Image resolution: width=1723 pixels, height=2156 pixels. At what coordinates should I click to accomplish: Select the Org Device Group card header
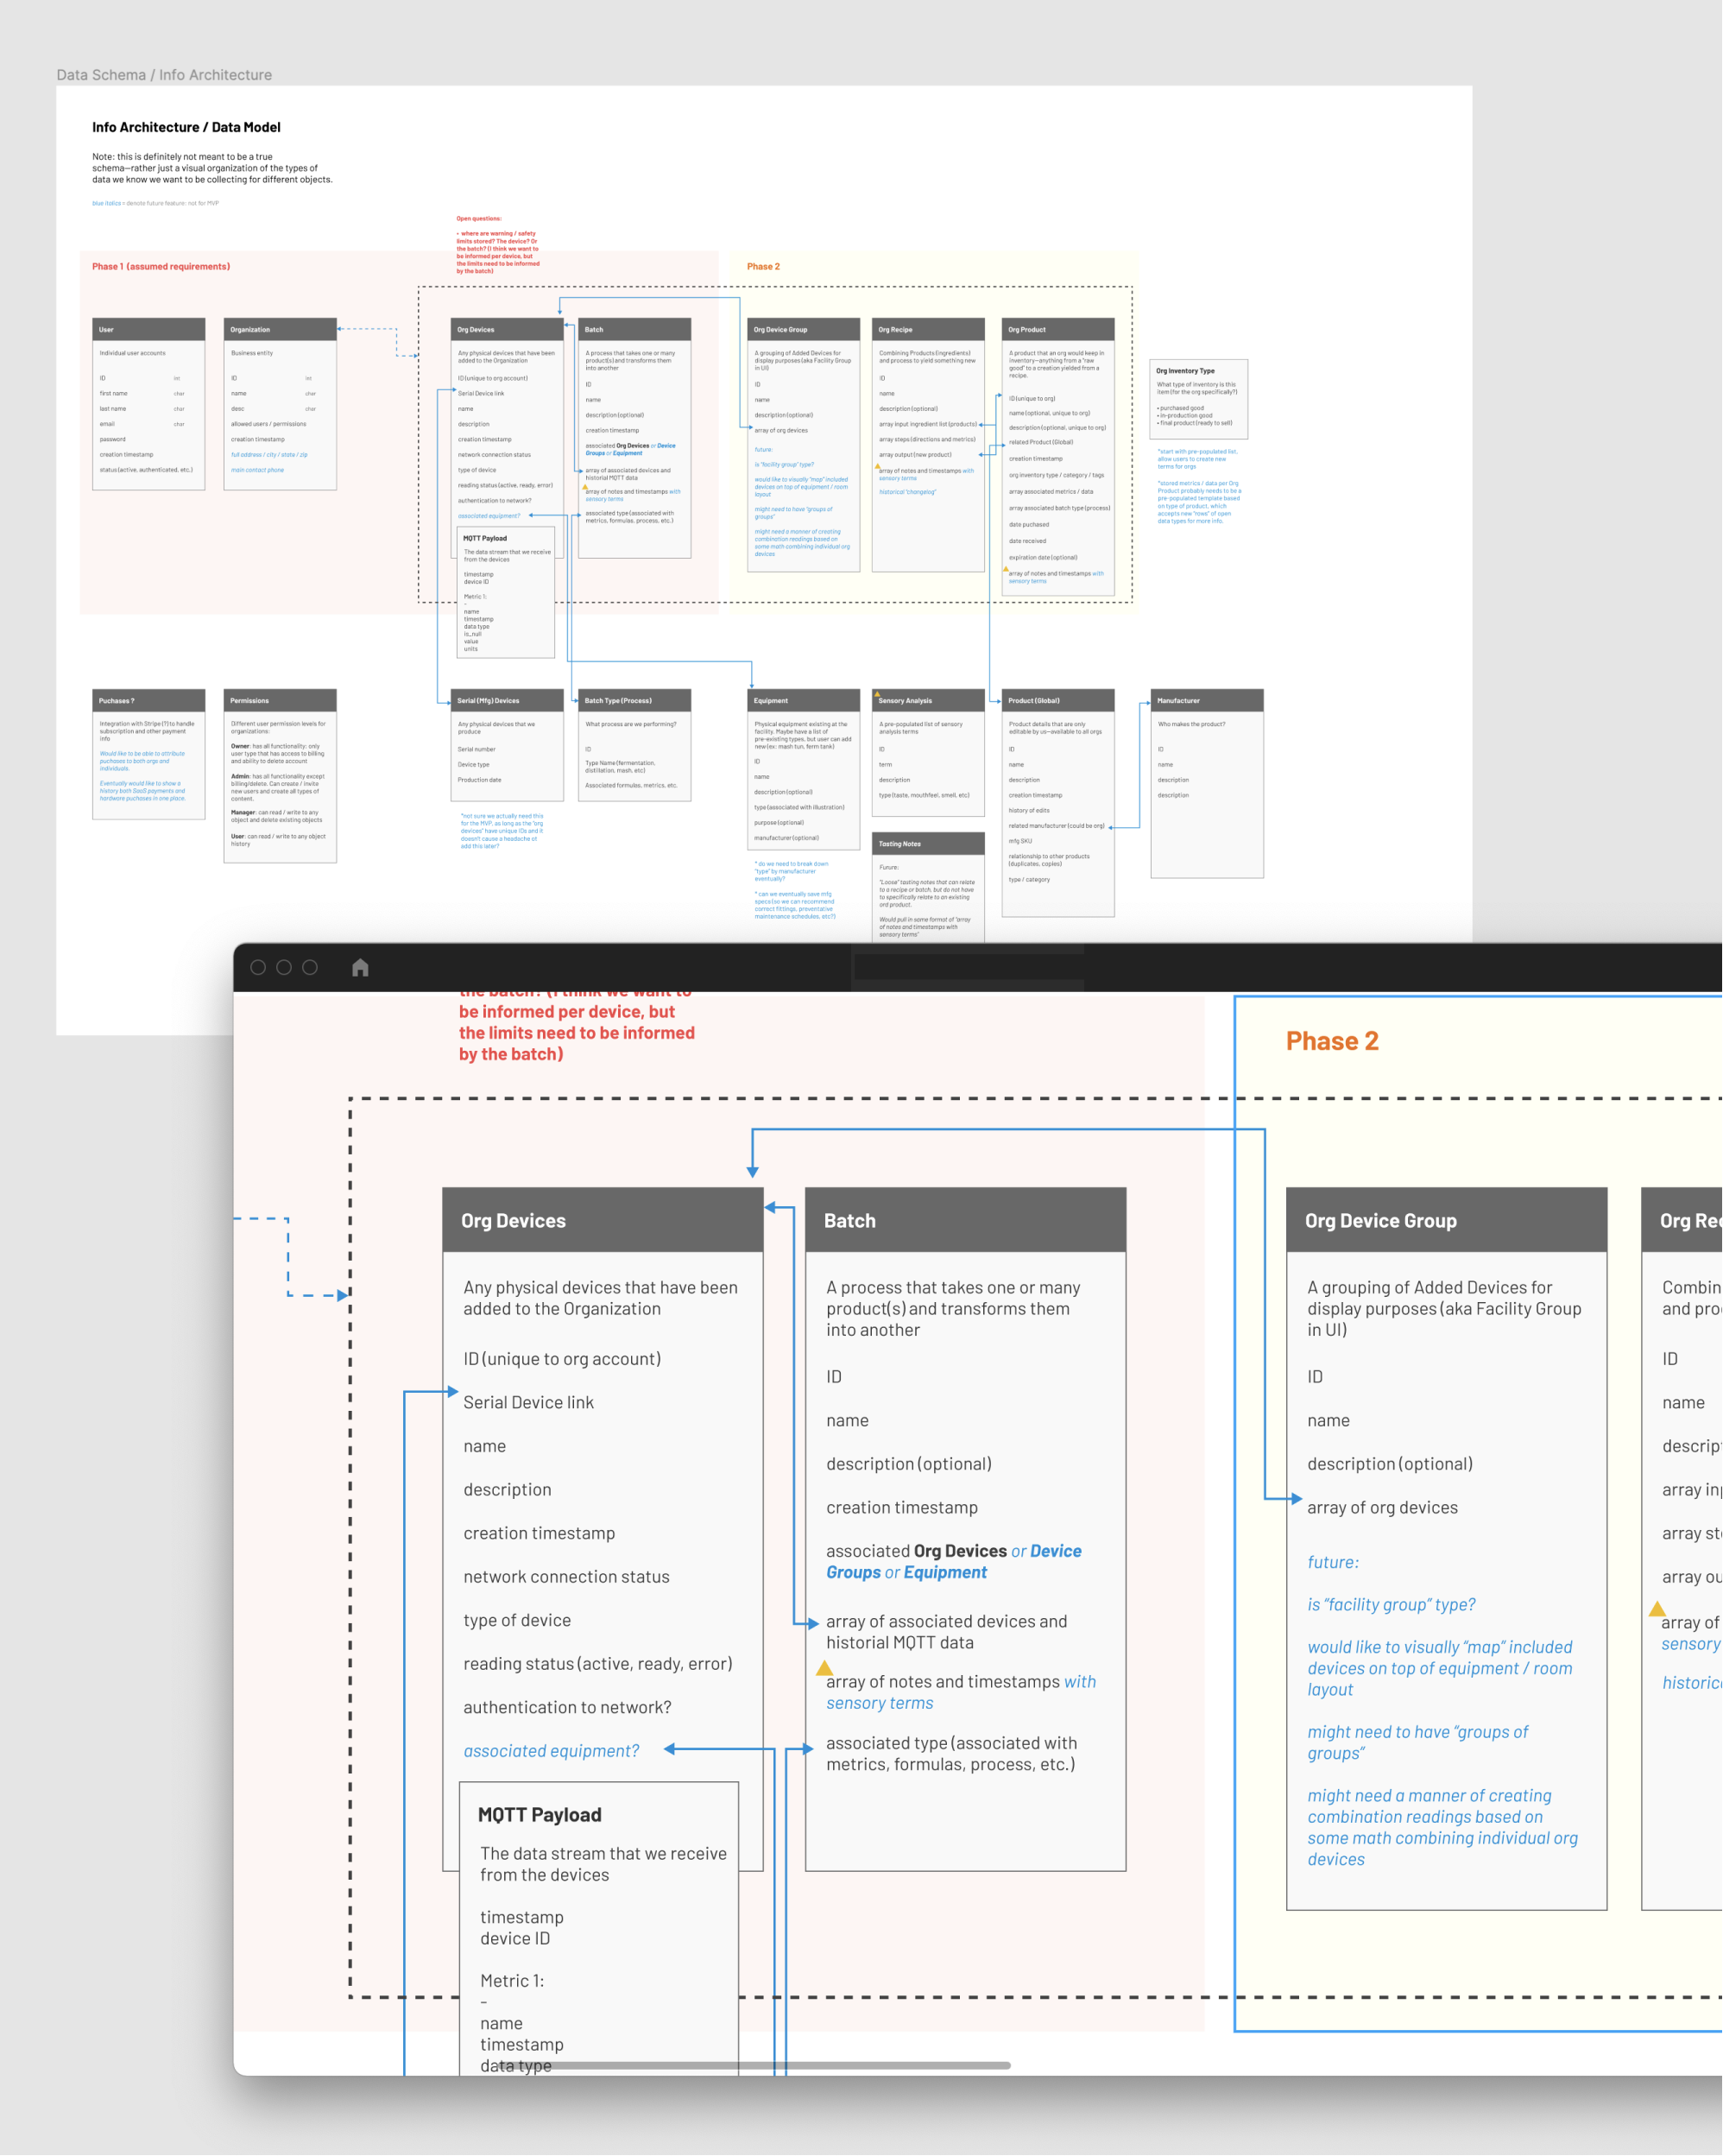(1446, 1220)
